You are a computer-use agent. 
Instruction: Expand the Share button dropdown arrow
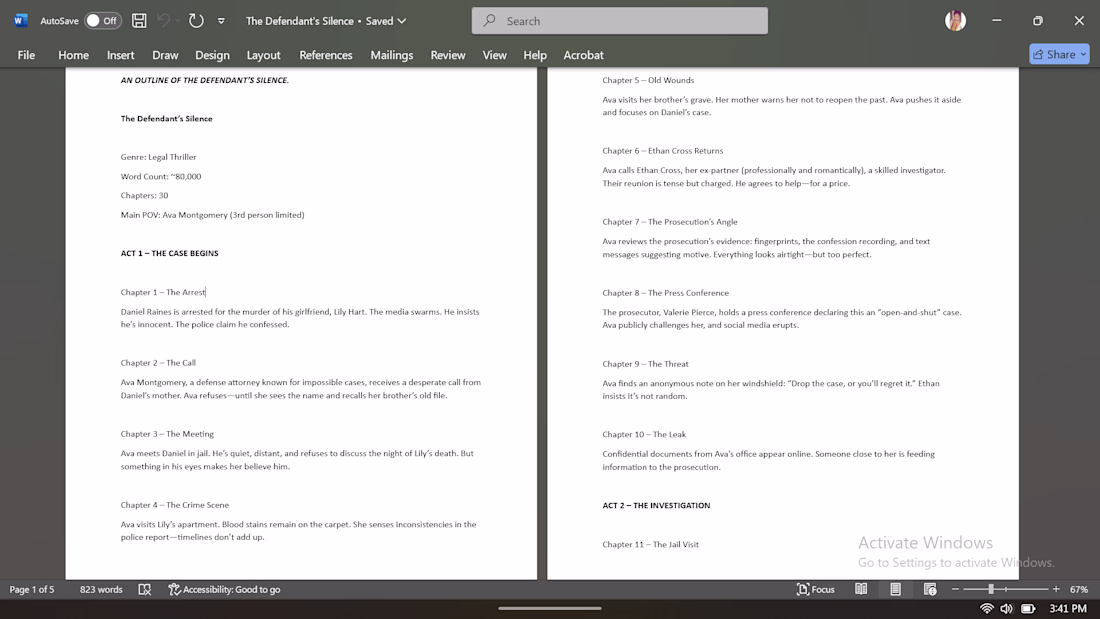pyautogui.click(x=1084, y=54)
